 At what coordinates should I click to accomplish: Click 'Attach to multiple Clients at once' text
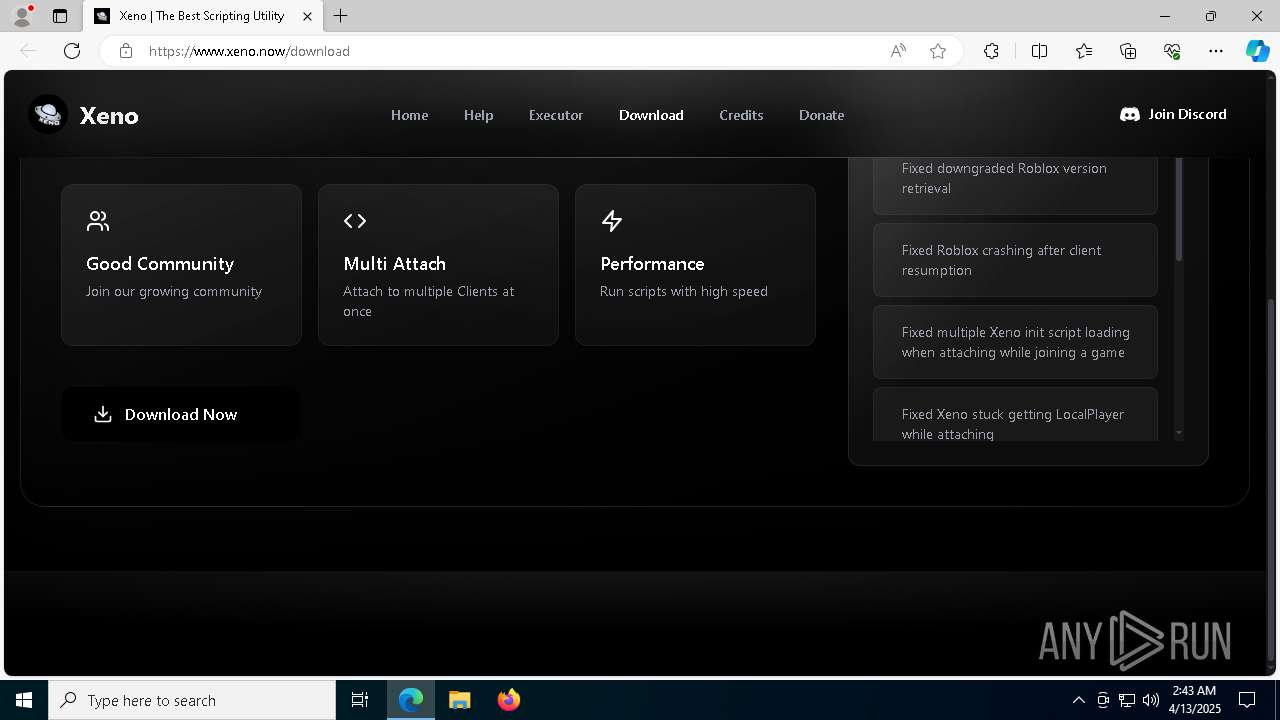tap(428, 301)
